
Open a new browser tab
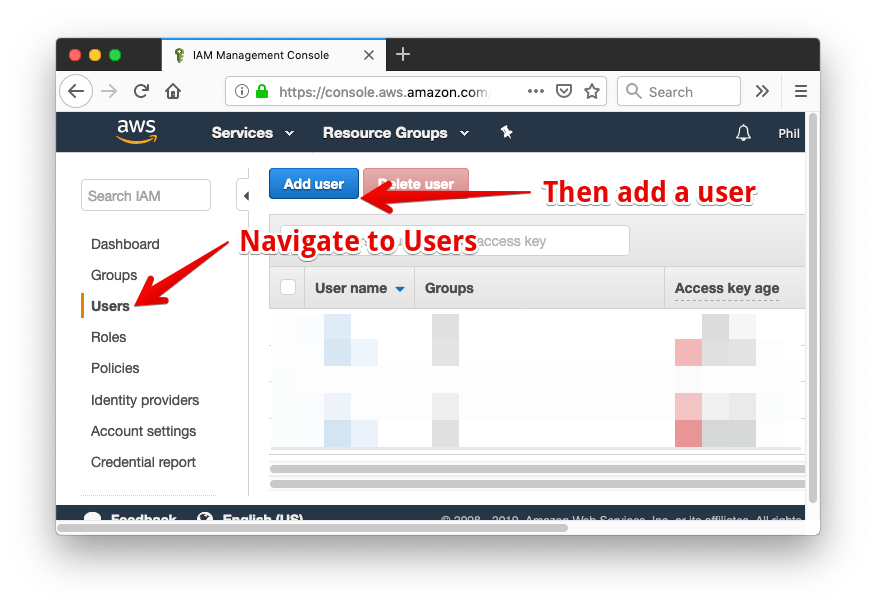pos(403,55)
